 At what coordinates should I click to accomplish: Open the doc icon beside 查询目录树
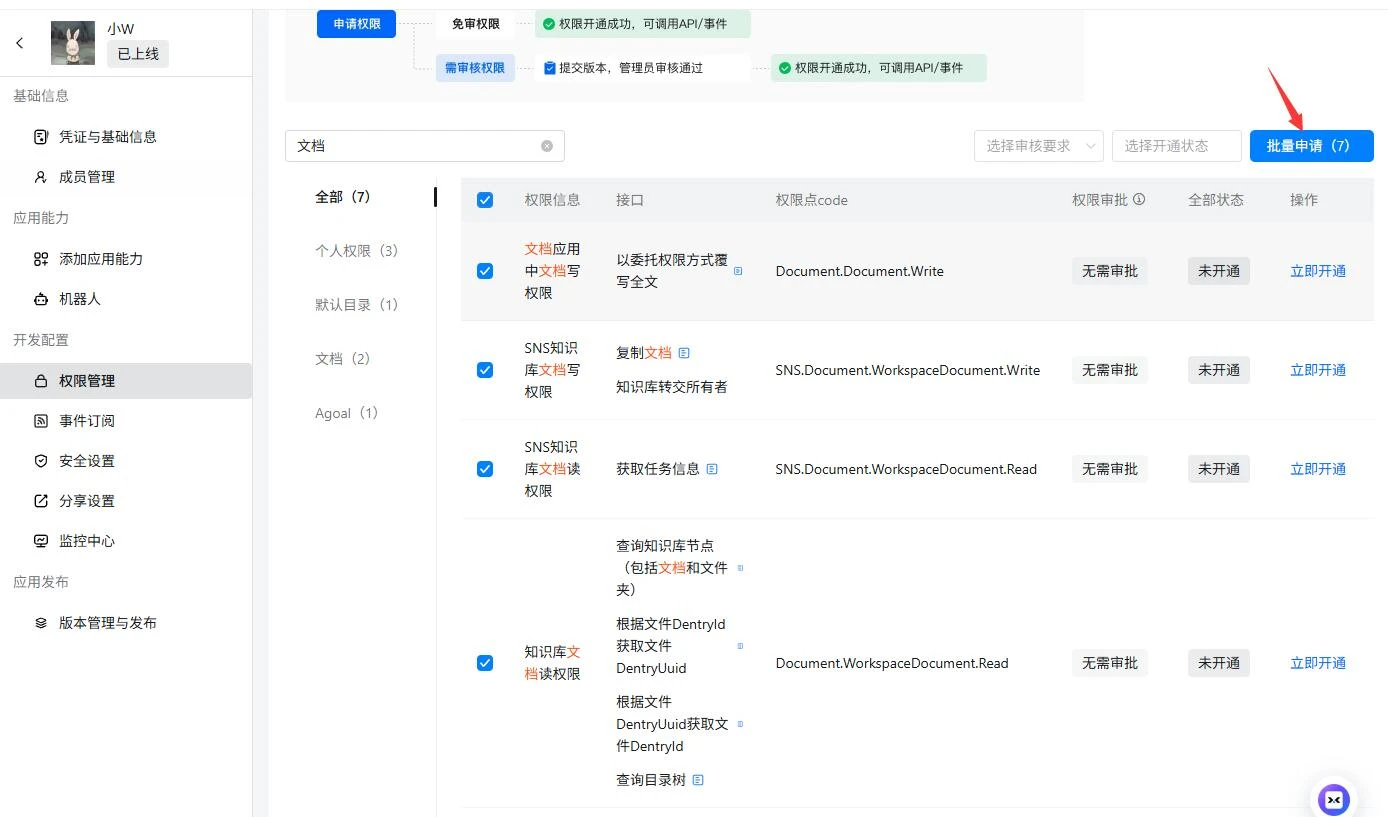point(698,780)
